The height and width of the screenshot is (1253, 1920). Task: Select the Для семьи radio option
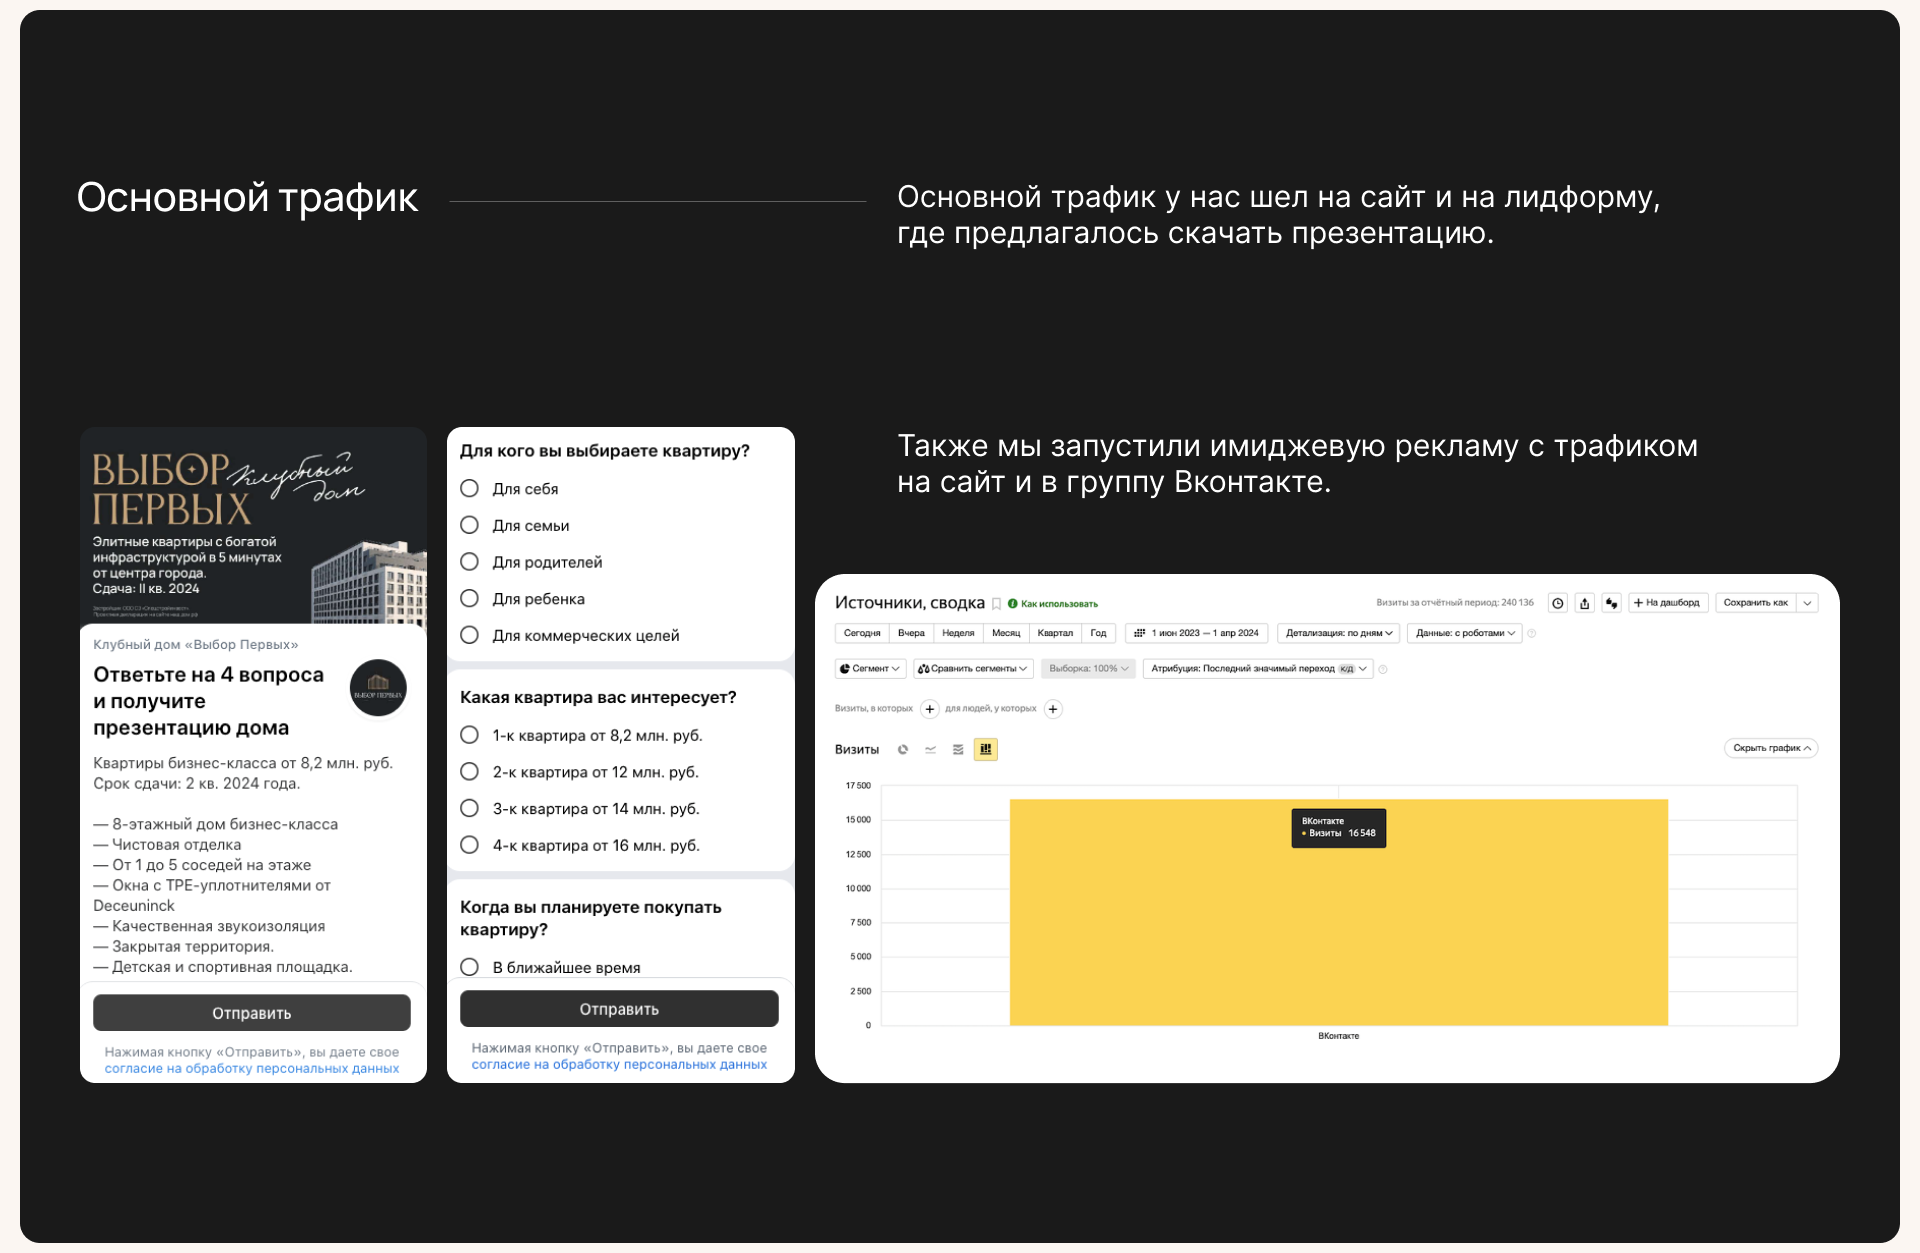(x=470, y=525)
